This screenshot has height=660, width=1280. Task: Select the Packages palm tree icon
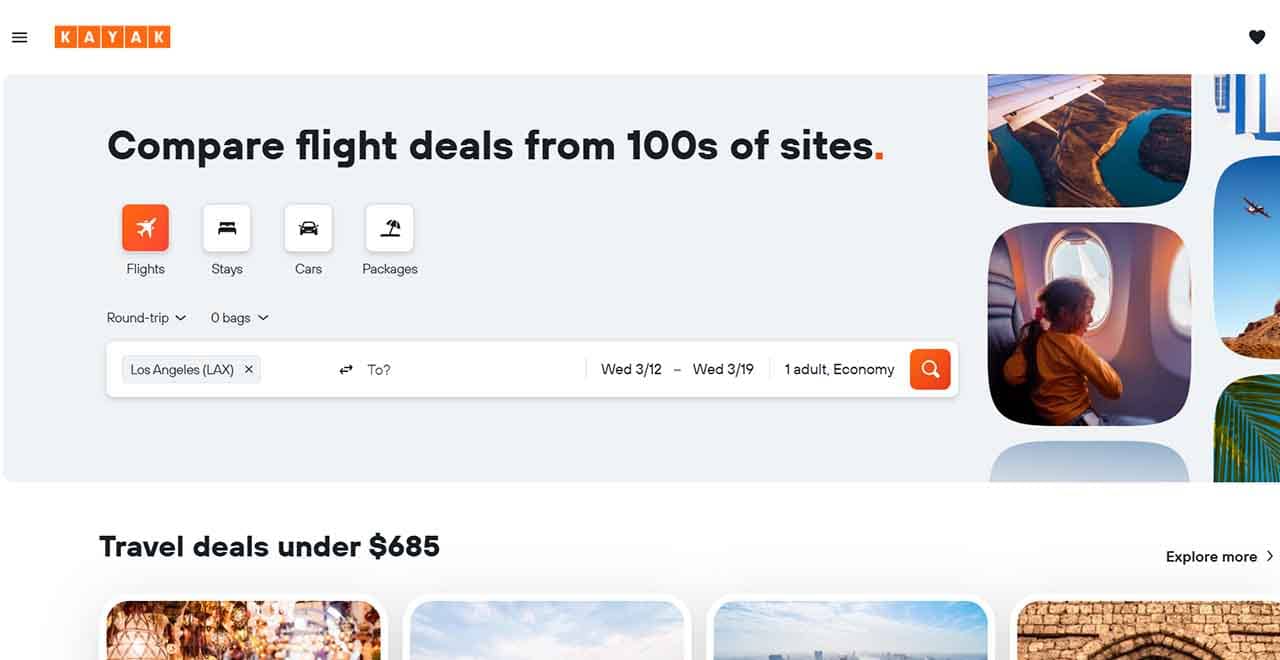390,228
